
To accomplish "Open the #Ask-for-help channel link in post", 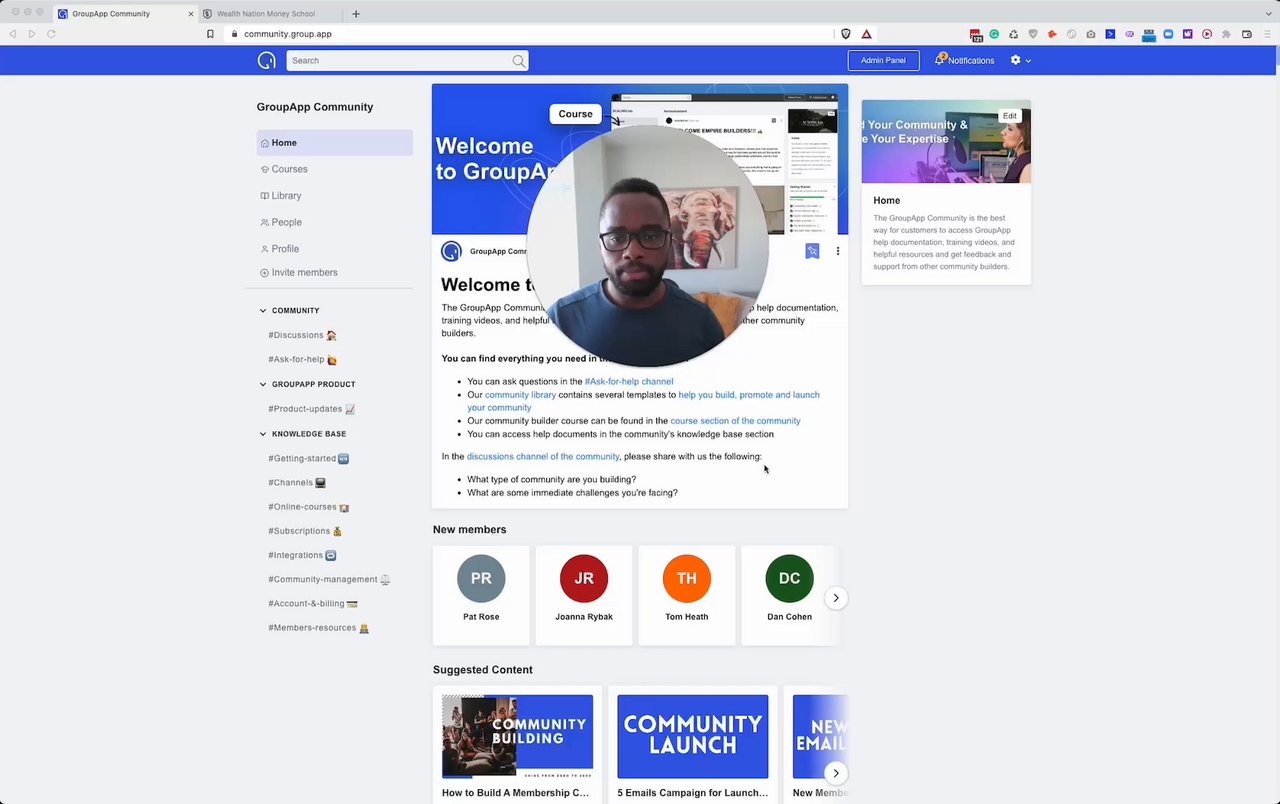I will [x=629, y=381].
